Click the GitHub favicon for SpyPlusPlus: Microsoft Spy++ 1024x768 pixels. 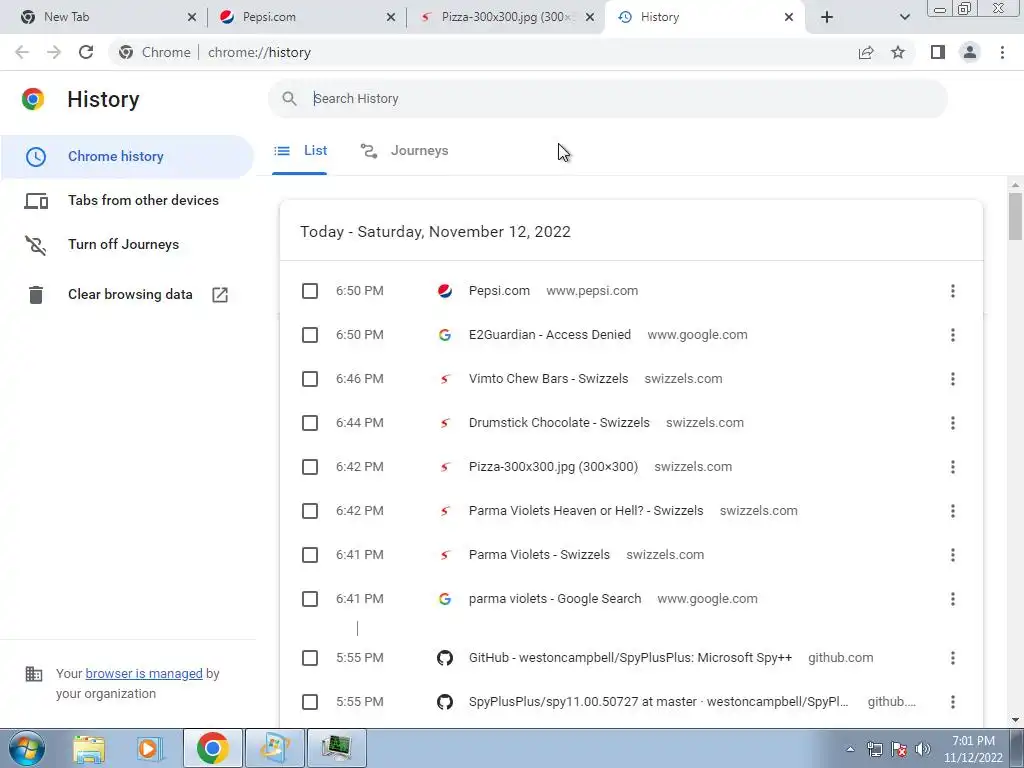(x=445, y=658)
